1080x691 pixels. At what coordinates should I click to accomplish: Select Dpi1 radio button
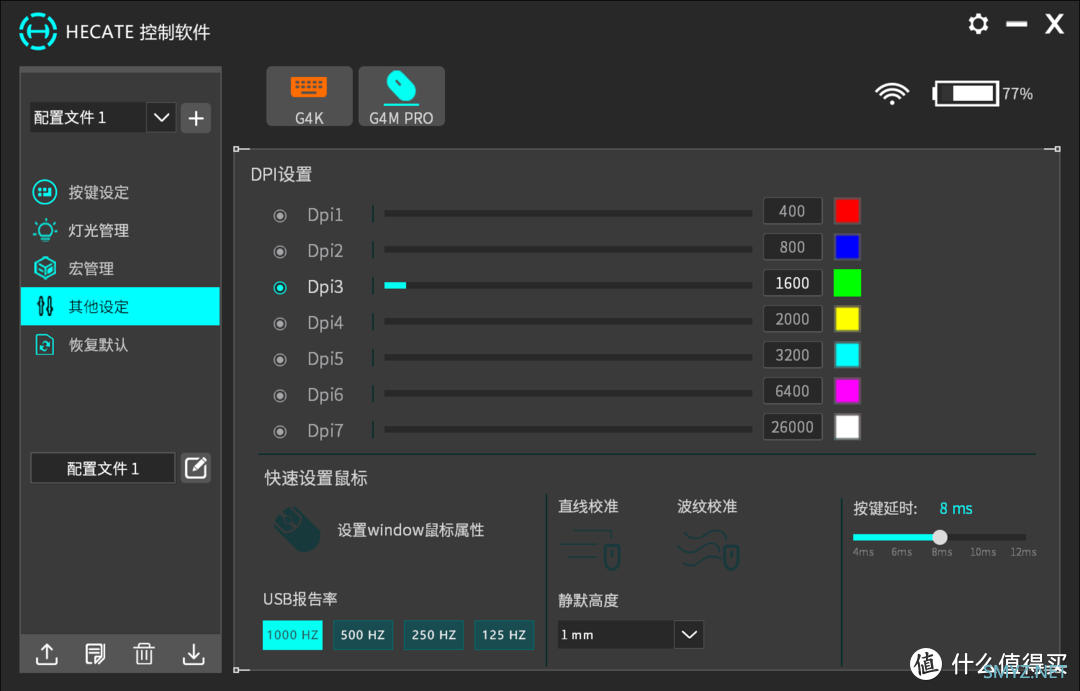[x=280, y=216]
